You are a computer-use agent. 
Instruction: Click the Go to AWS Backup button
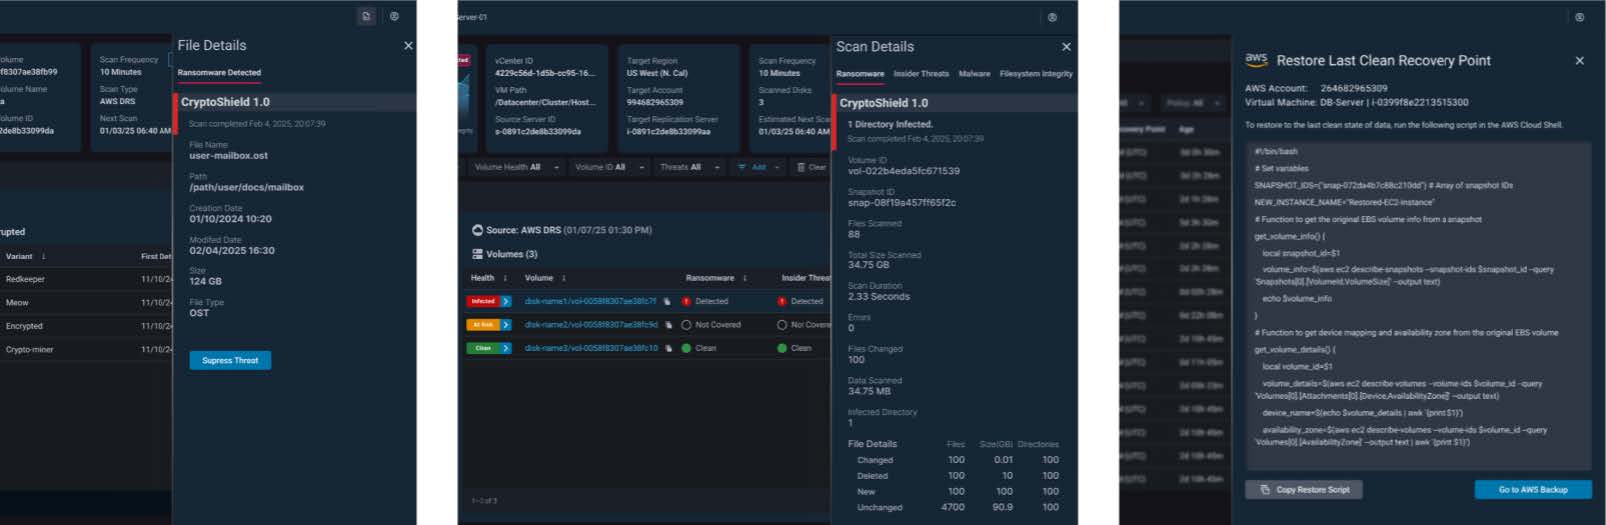point(1533,490)
